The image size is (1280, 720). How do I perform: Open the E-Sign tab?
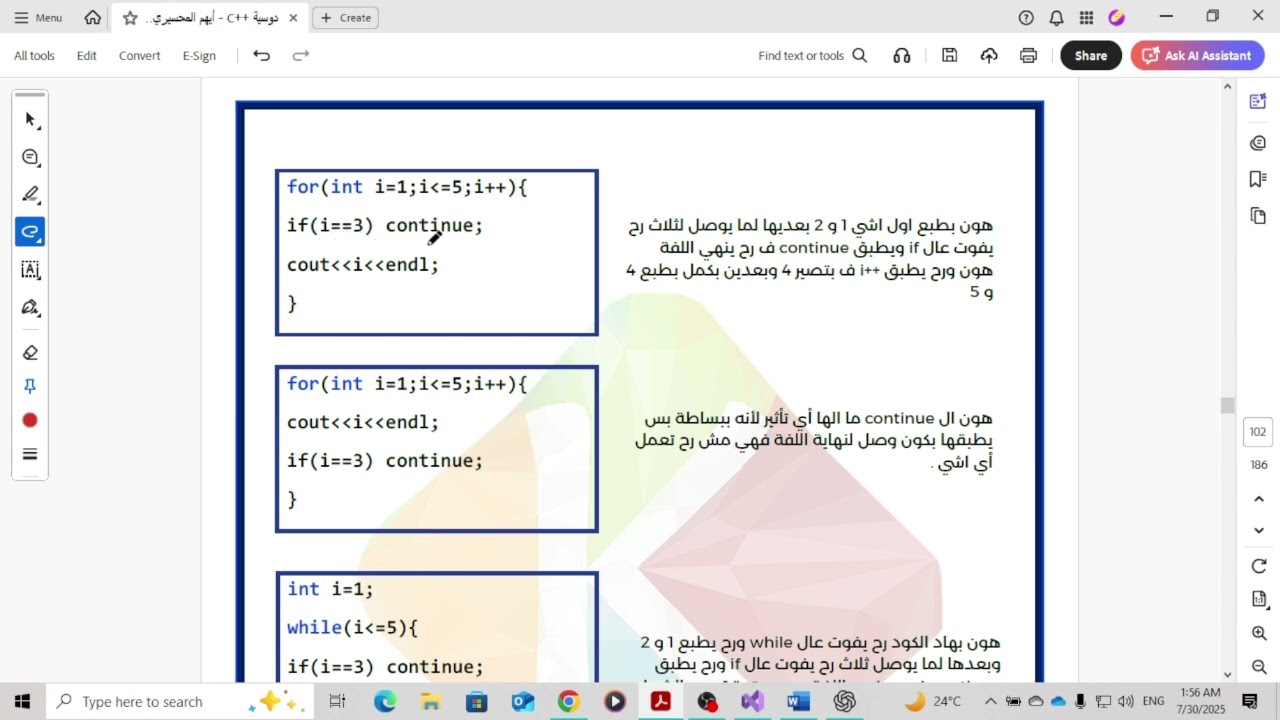tap(199, 56)
